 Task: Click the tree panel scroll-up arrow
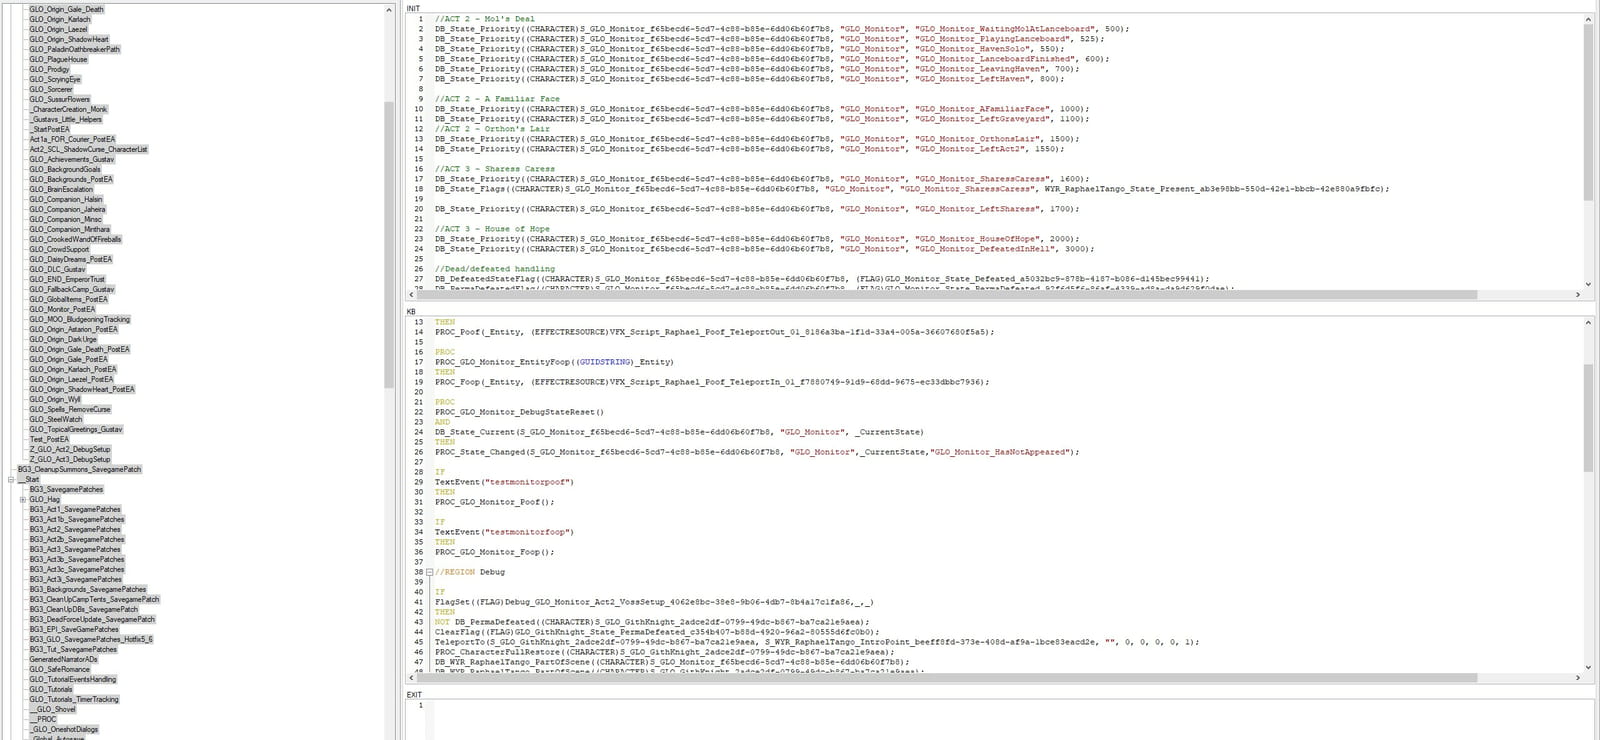pos(389,9)
